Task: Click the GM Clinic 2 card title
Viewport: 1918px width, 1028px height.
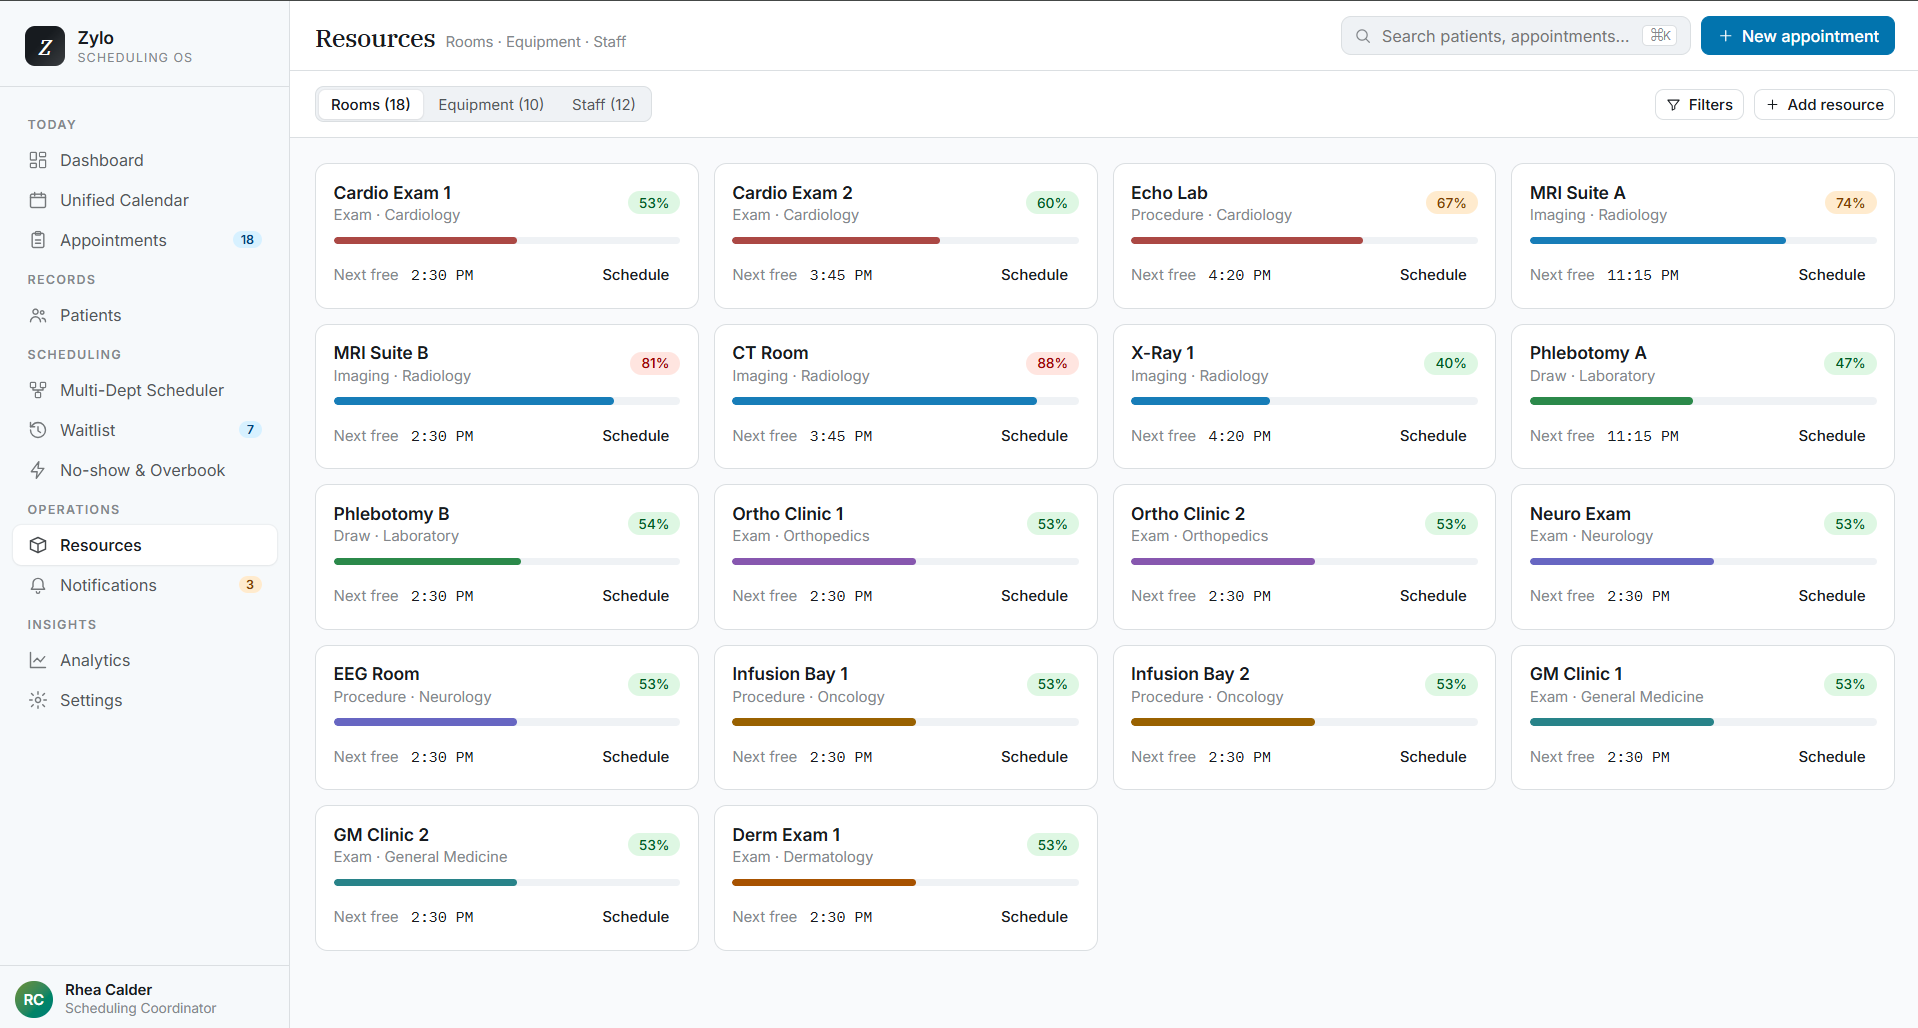Action: tap(381, 835)
